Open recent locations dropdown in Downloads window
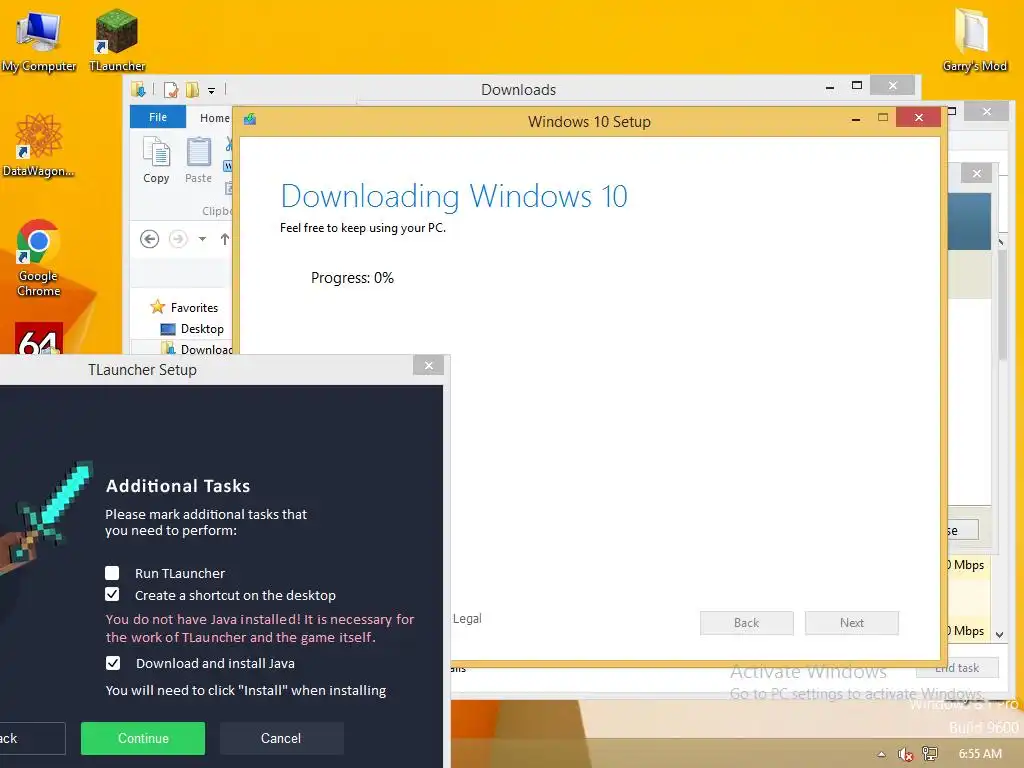This screenshot has width=1024, height=768. [x=202, y=239]
